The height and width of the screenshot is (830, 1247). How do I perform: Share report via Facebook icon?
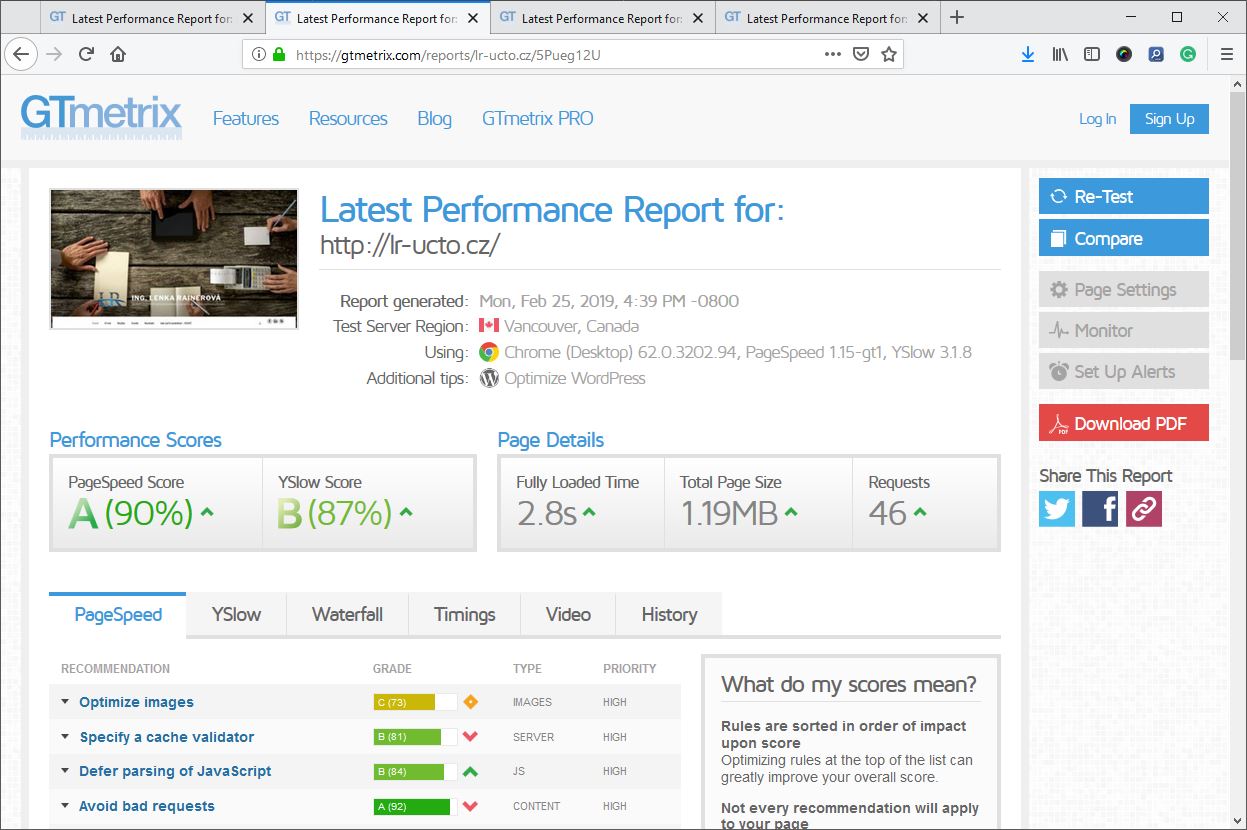tap(1100, 509)
